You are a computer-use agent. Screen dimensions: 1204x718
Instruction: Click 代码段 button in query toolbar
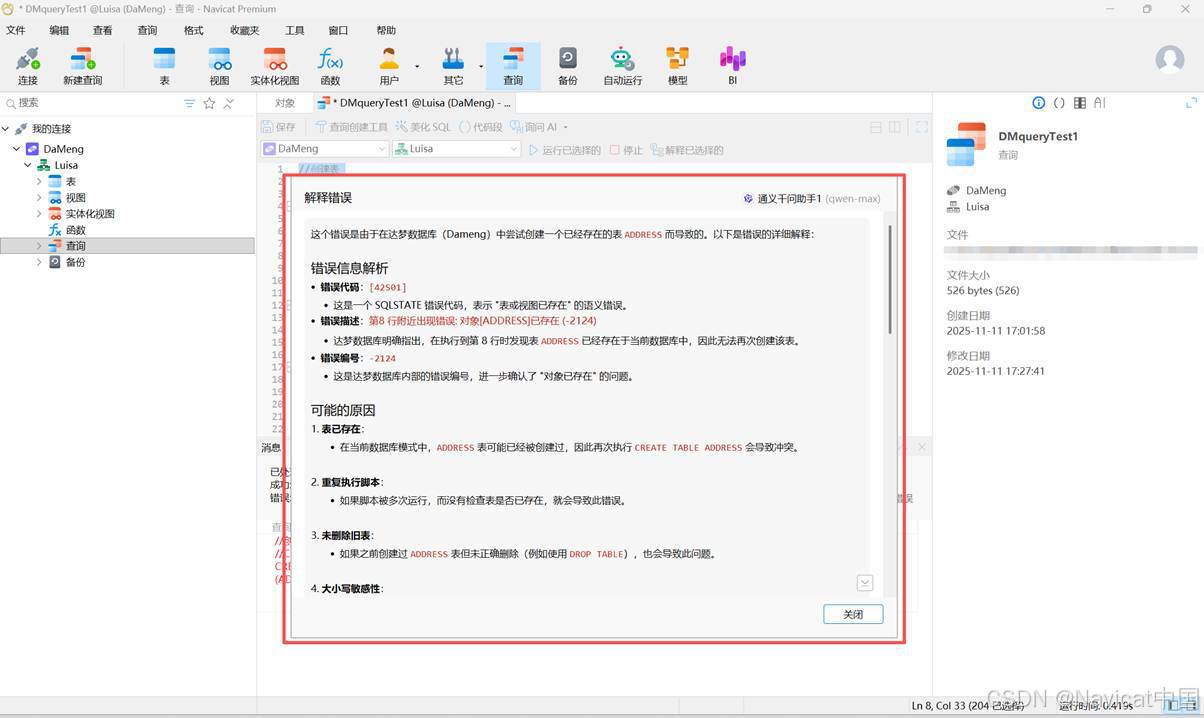[x=480, y=127]
